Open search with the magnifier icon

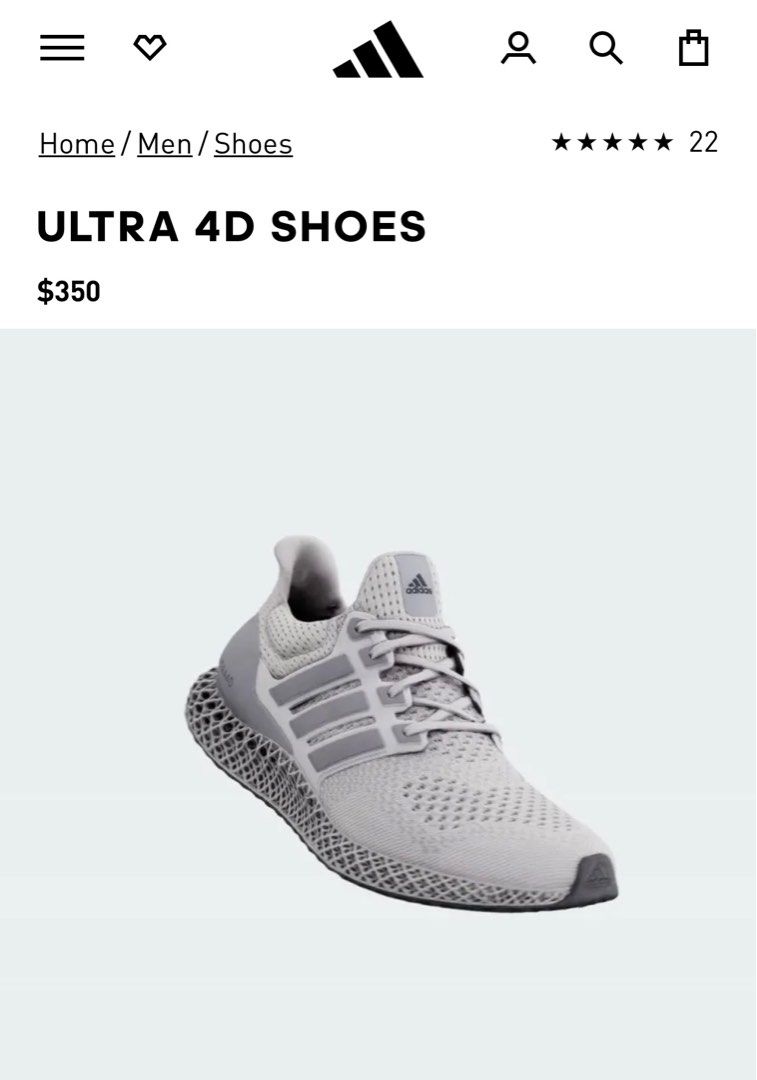click(x=606, y=48)
